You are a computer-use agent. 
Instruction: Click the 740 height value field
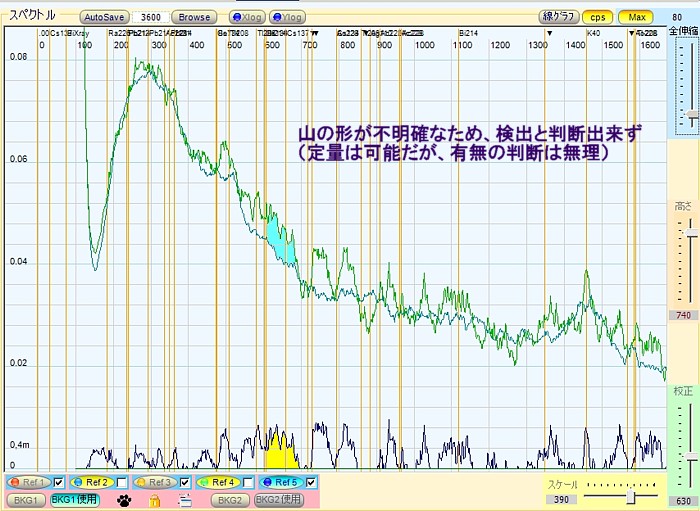[x=683, y=316]
